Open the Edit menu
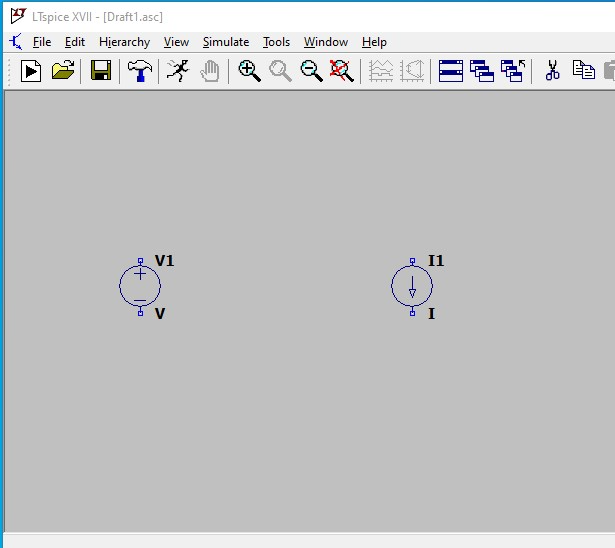Image resolution: width=615 pixels, height=548 pixels. point(75,42)
